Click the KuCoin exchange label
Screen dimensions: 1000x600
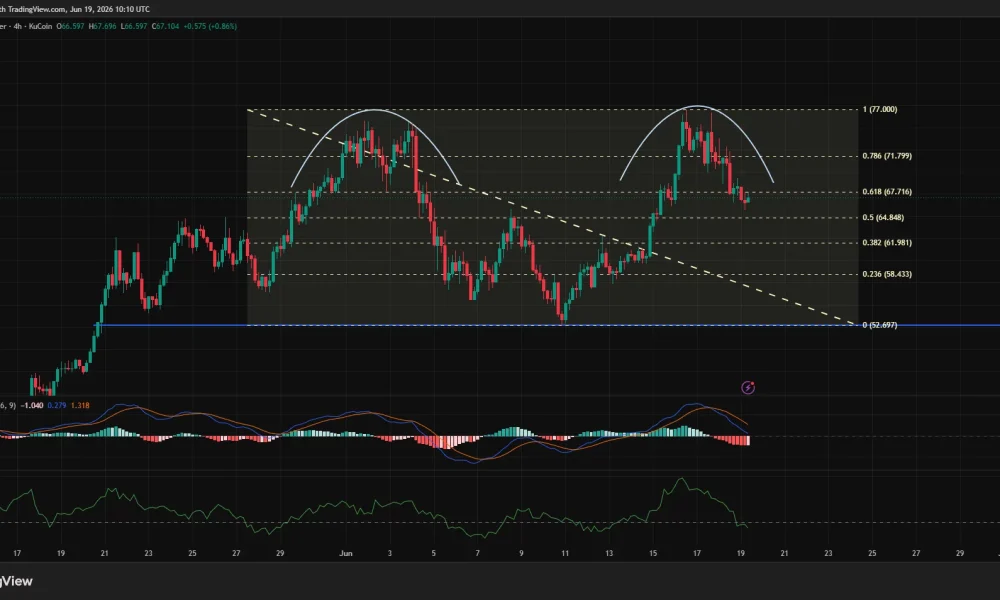40,27
